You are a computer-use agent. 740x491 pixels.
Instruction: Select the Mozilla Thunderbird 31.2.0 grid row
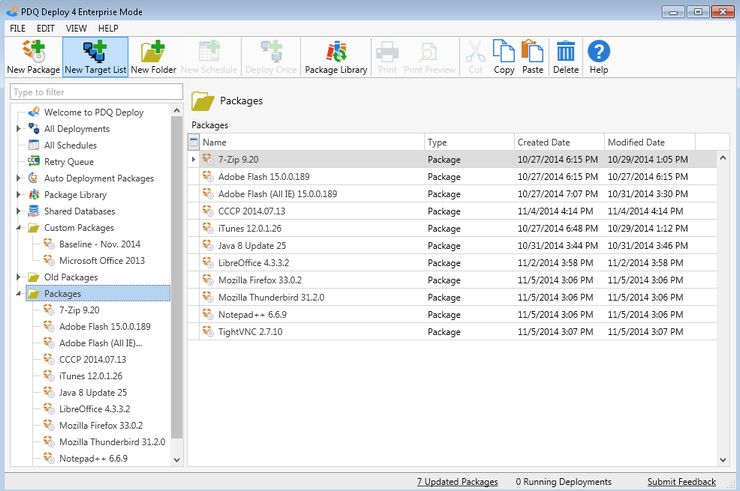[x=452, y=297]
